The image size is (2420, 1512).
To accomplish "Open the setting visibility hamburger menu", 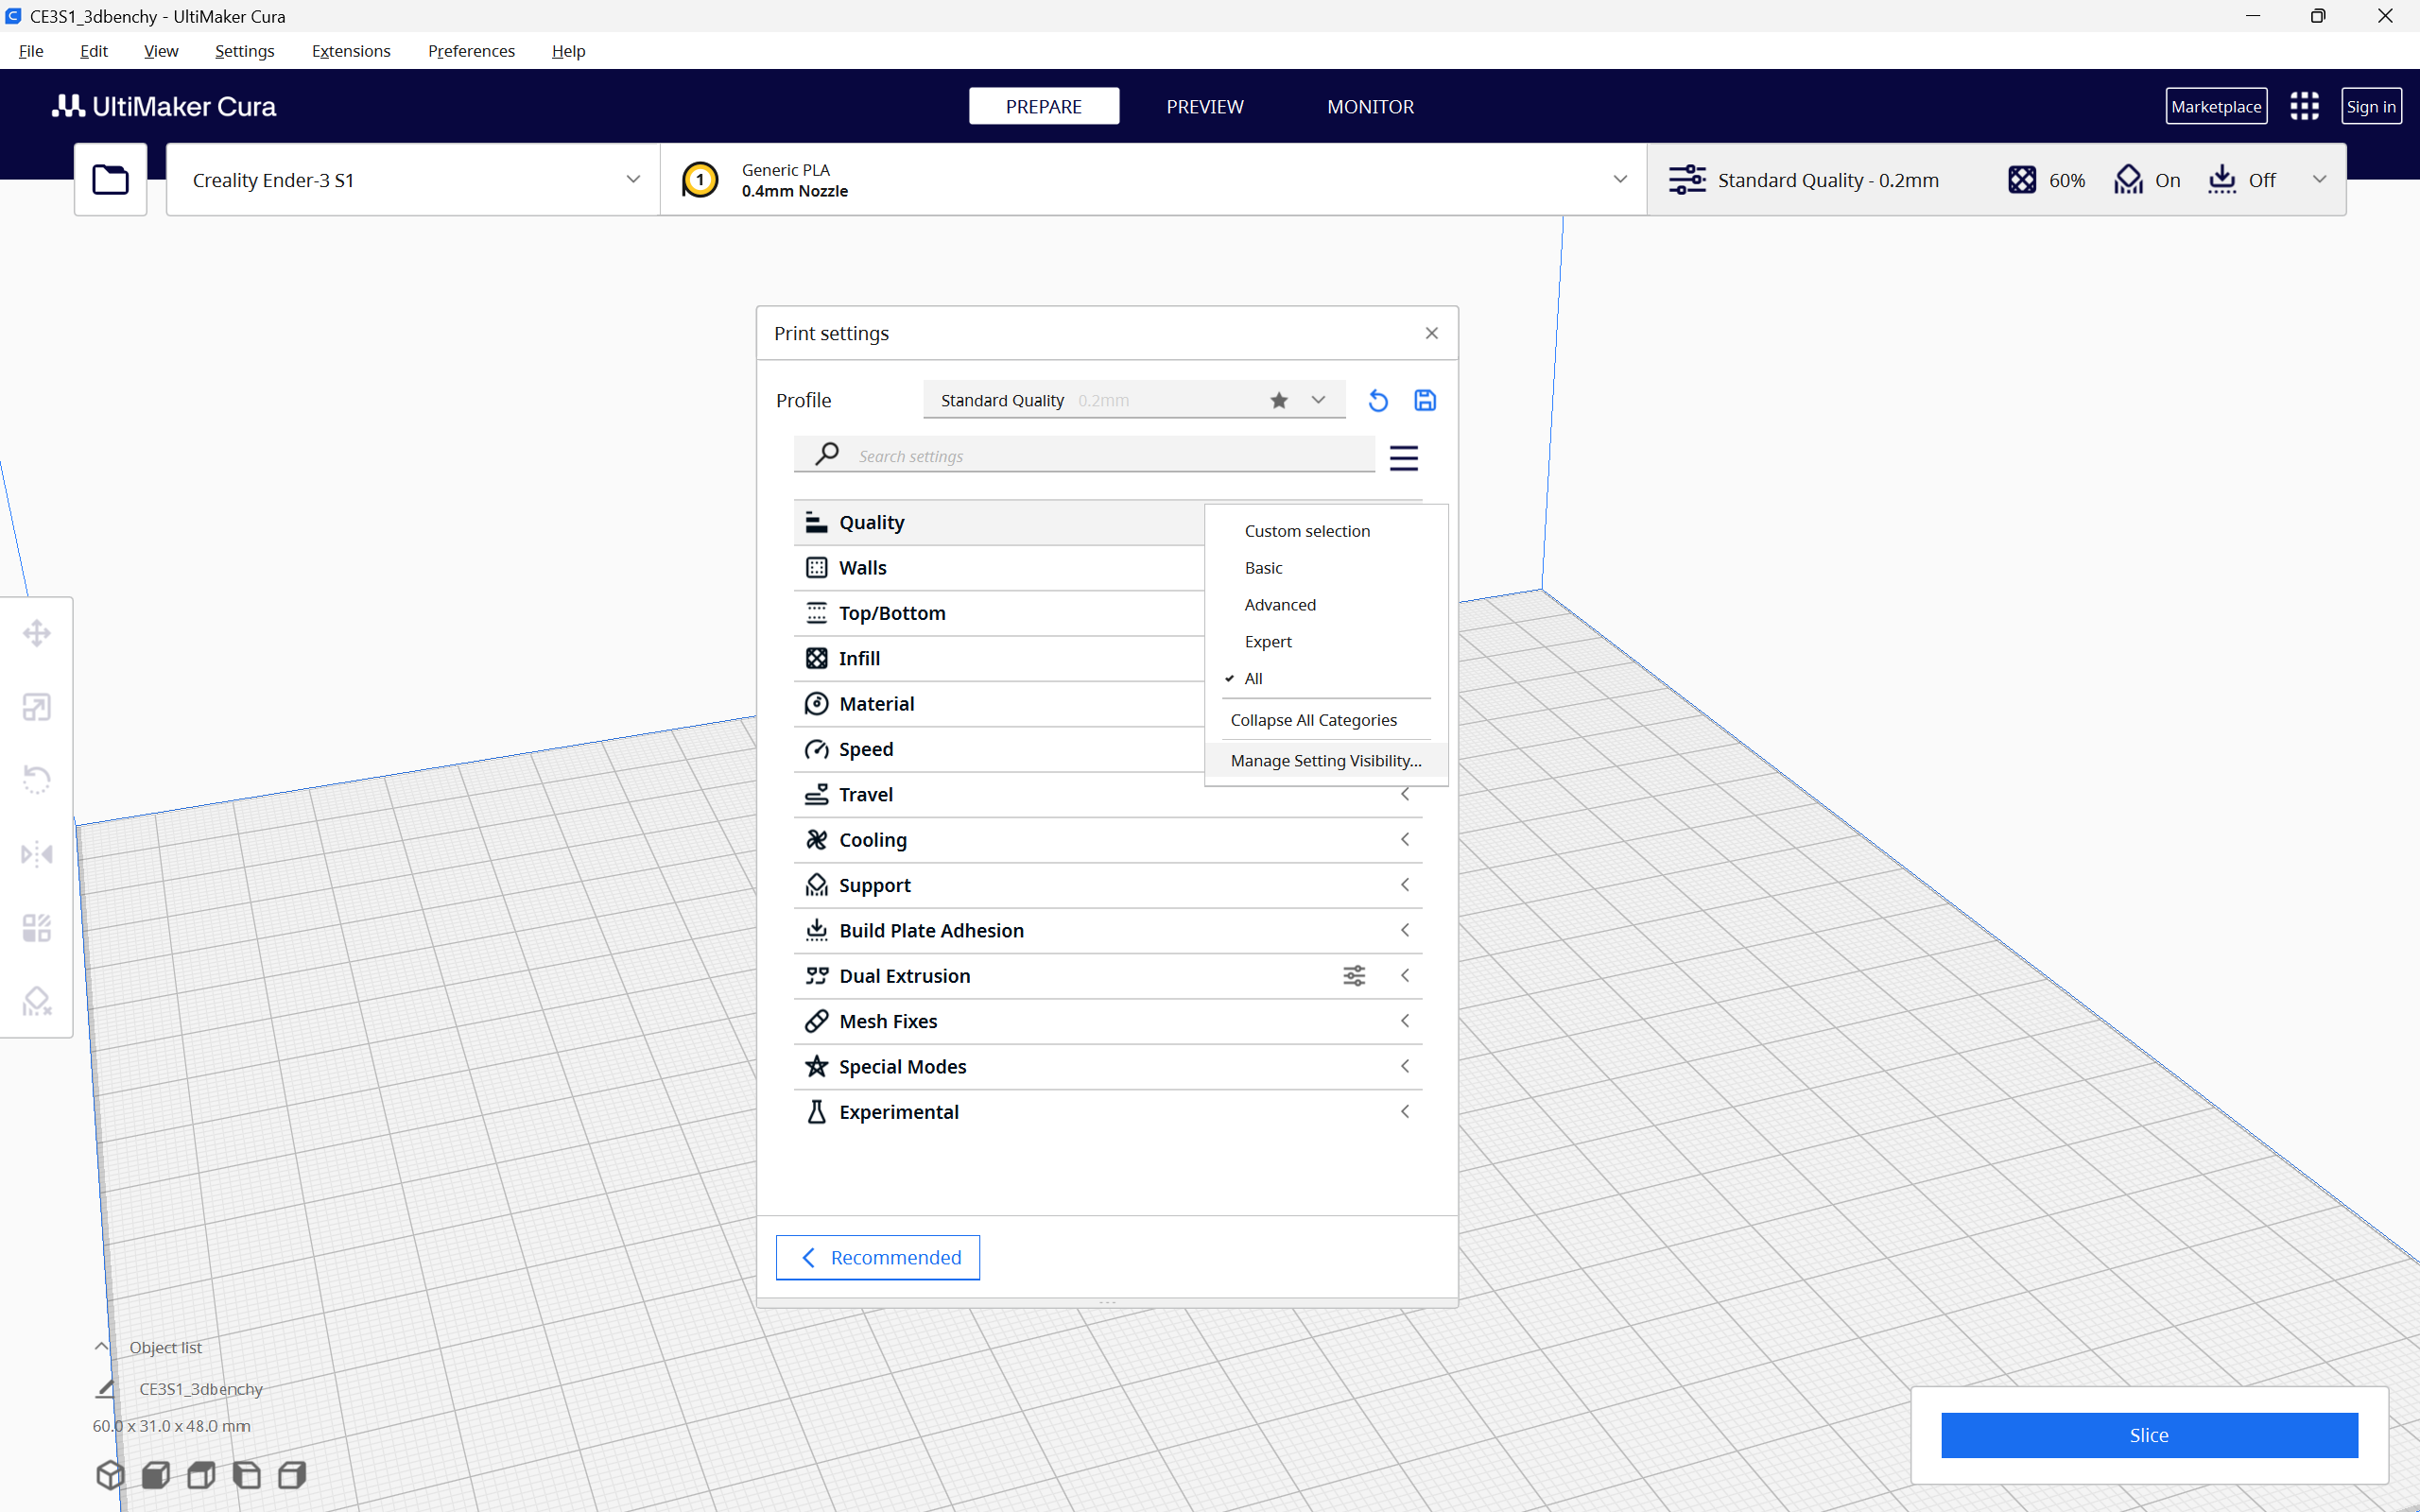I will pyautogui.click(x=1404, y=458).
